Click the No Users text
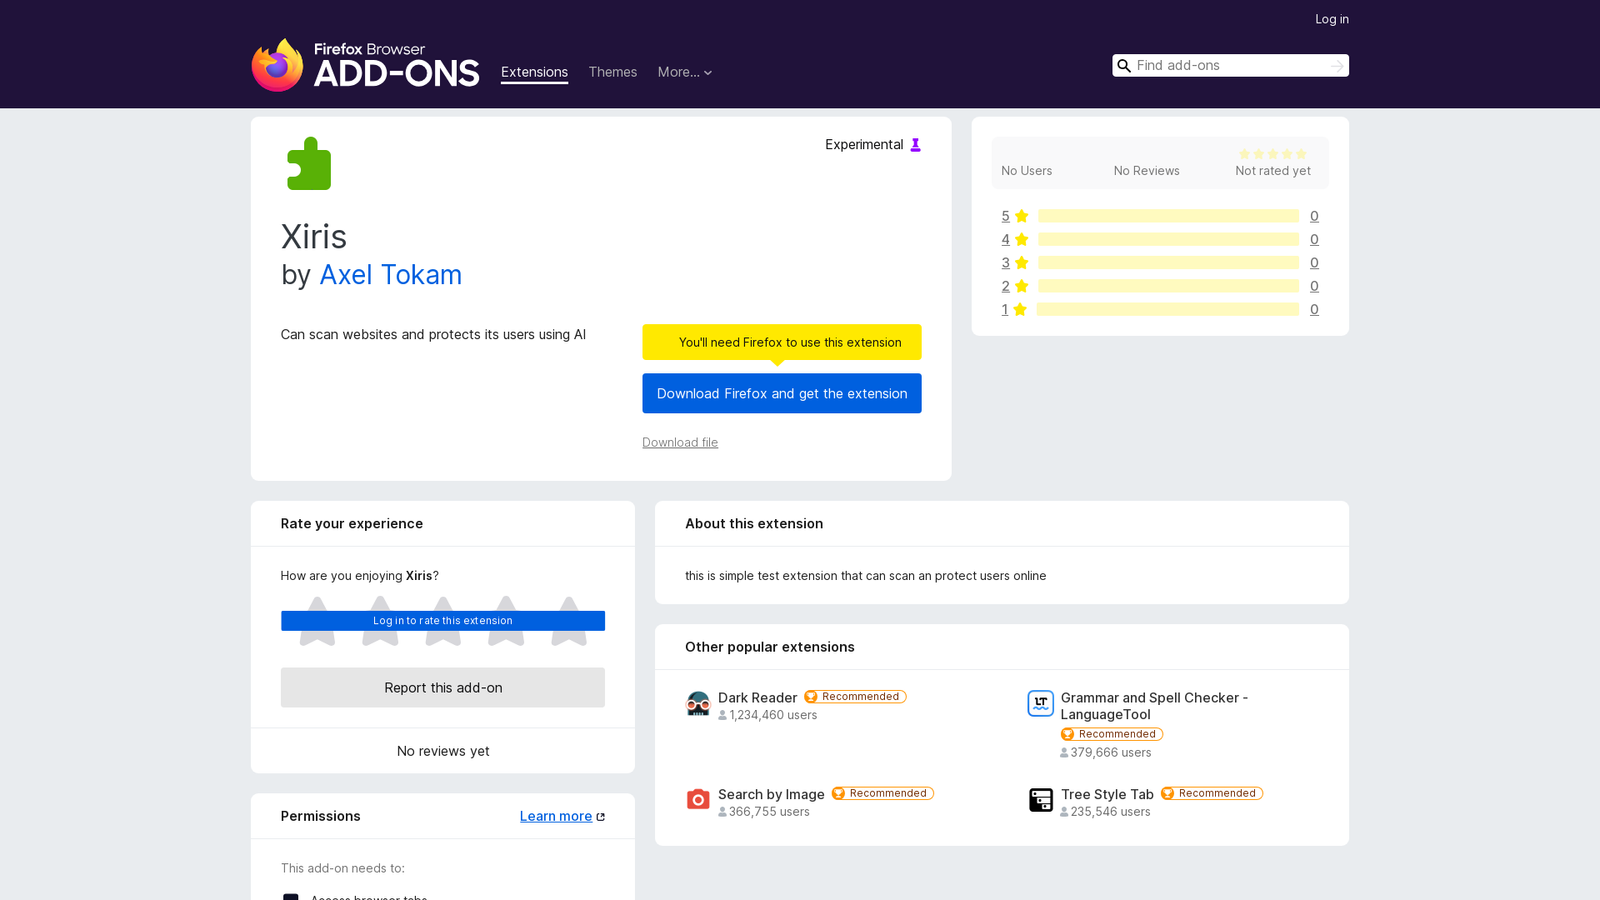1600x900 pixels. pos(1027,171)
